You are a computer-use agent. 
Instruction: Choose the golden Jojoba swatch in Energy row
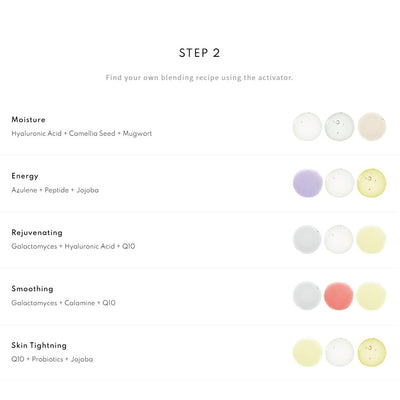click(372, 183)
